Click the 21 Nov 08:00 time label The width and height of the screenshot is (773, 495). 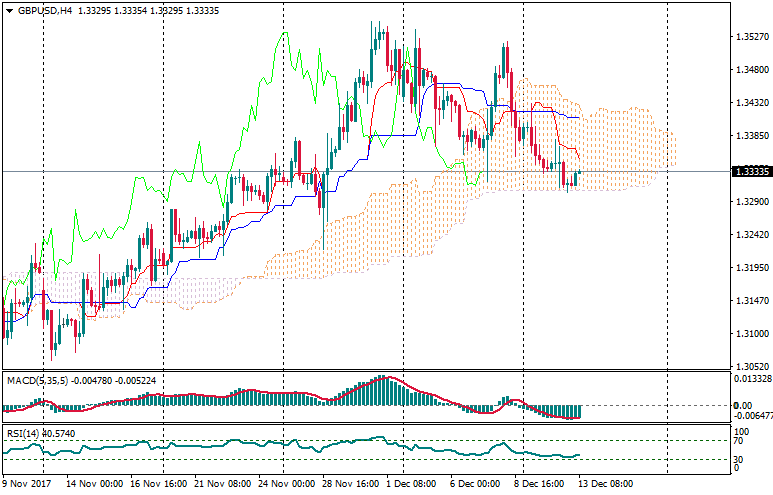pos(223,482)
